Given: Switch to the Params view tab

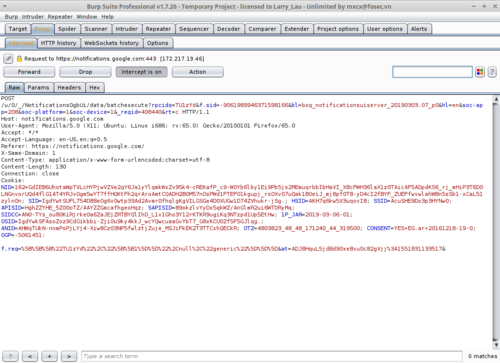Looking at the screenshot, I should click(38, 88).
